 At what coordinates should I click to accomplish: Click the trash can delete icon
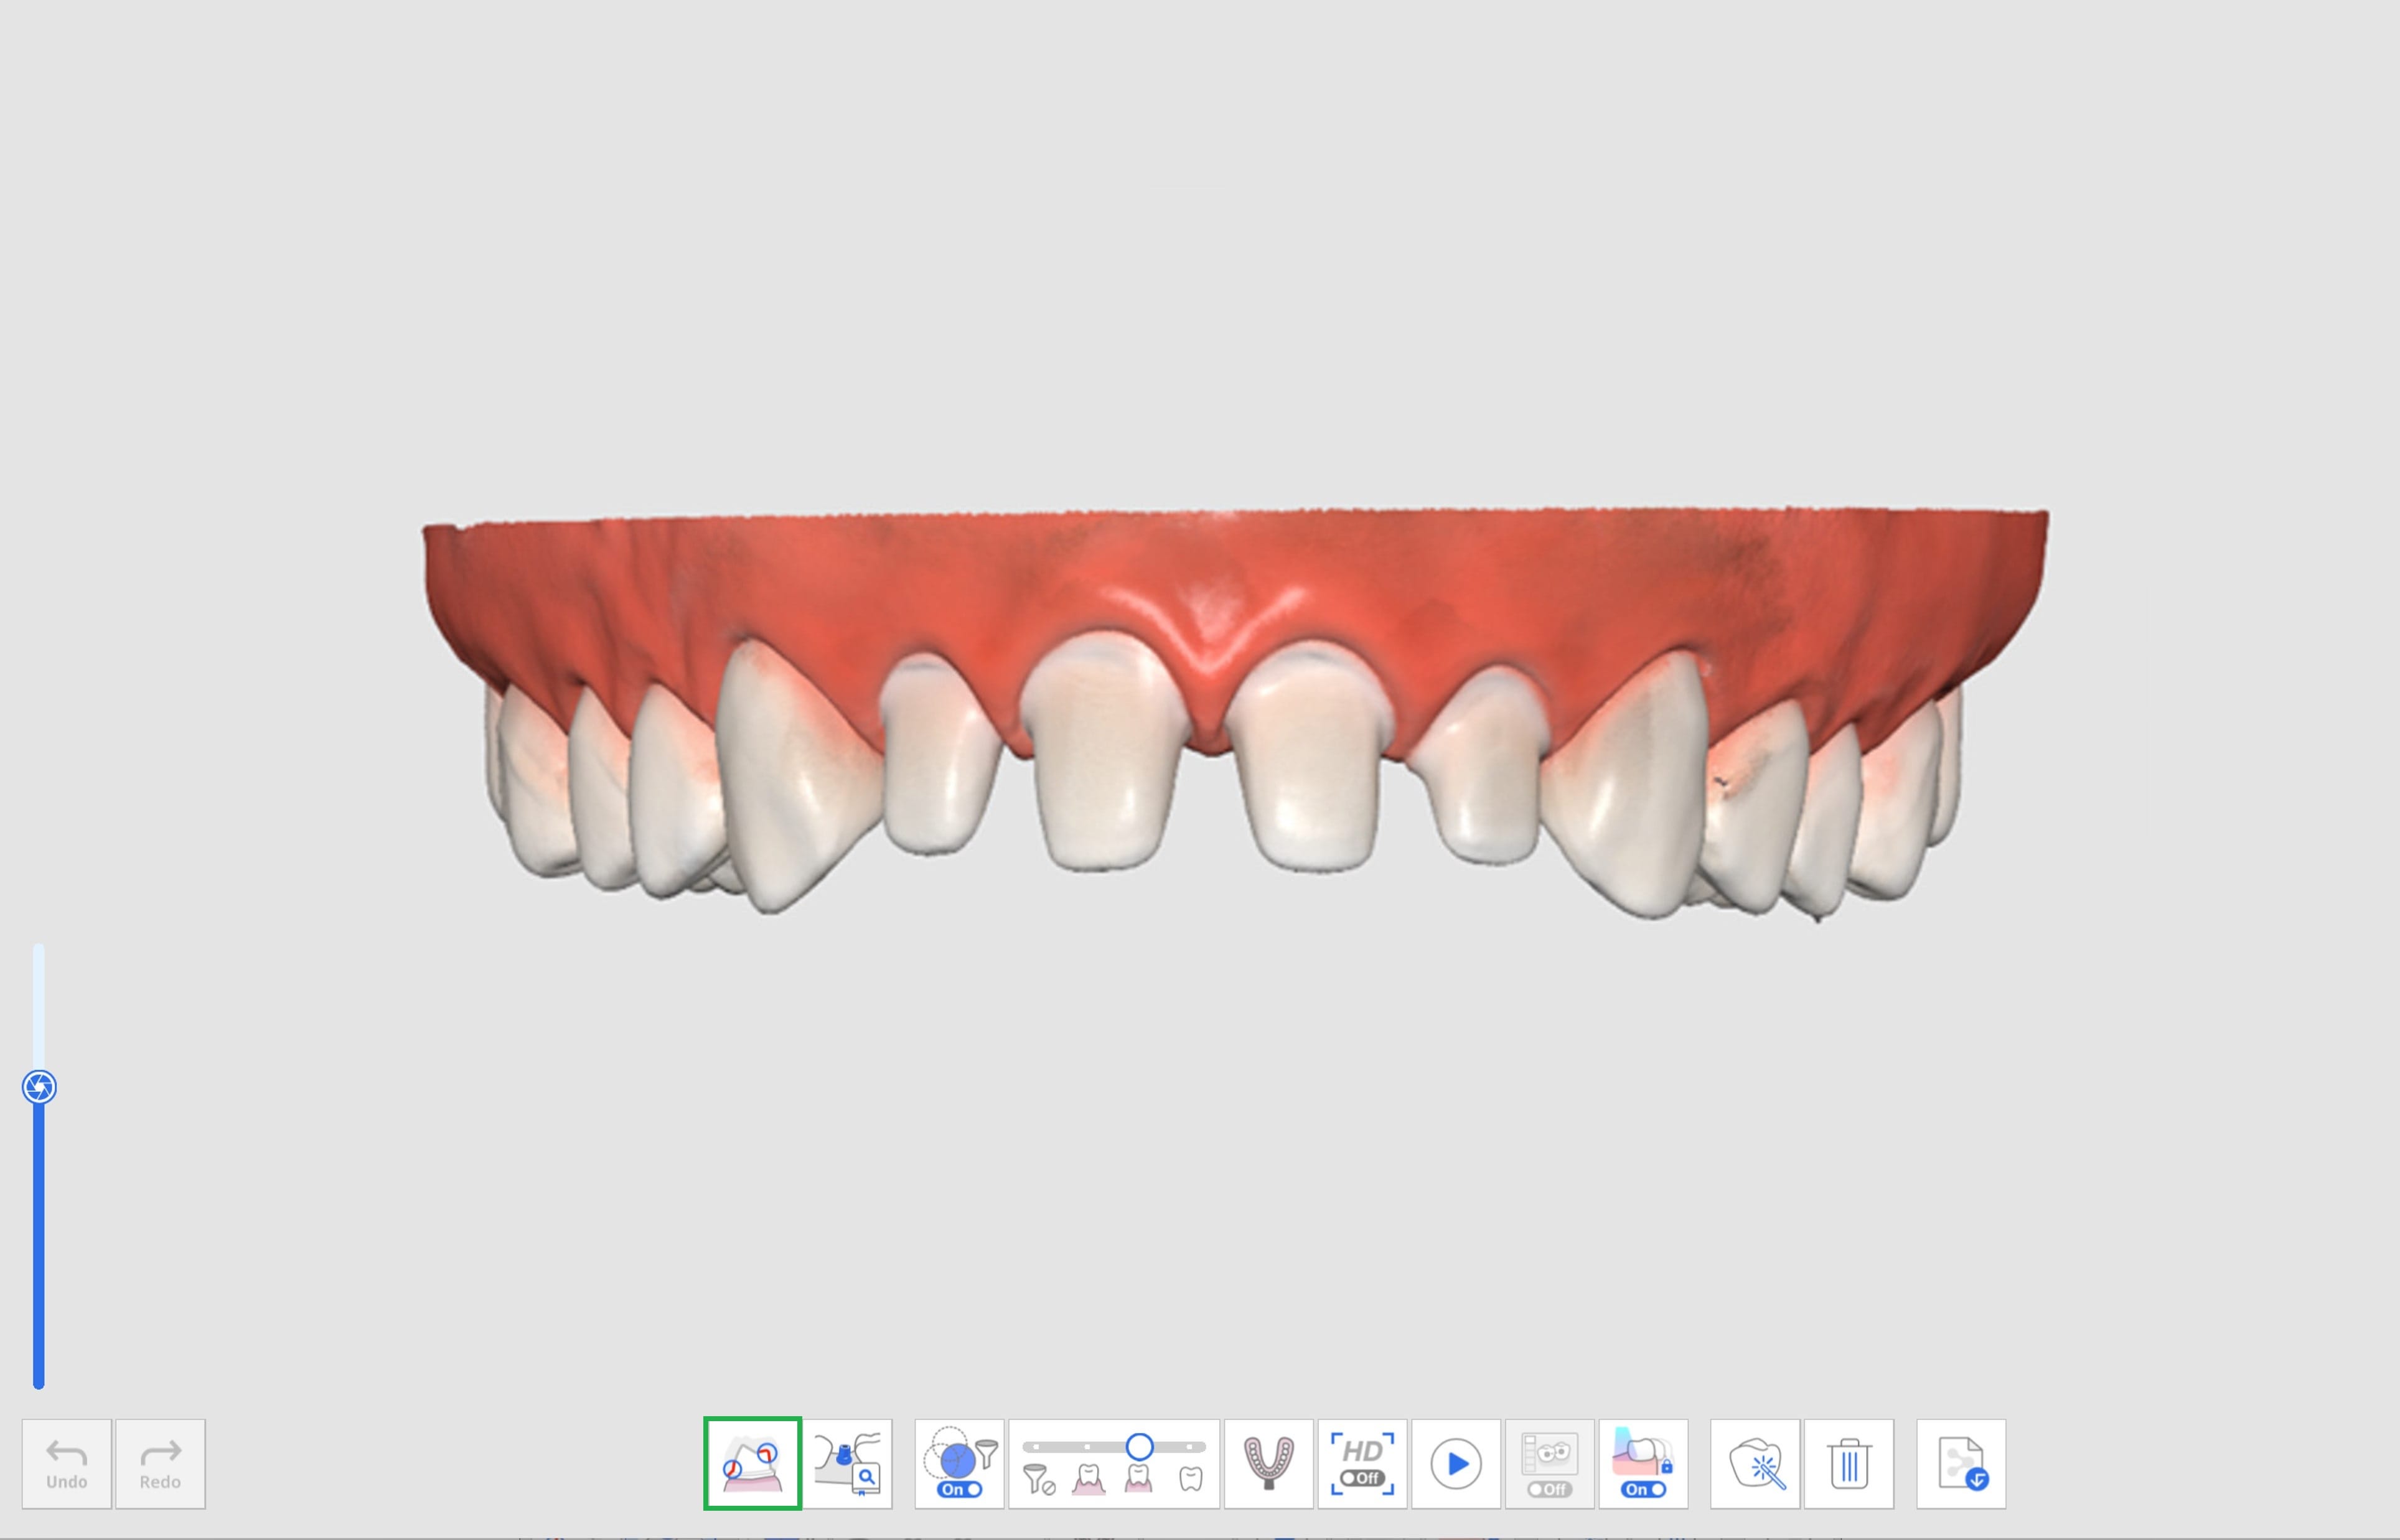point(1849,1463)
